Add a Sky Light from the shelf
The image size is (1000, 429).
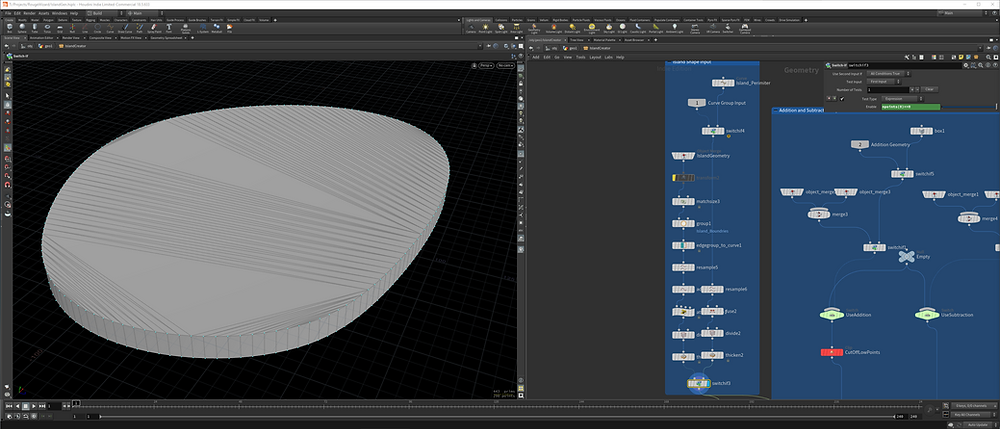(x=609, y=28)
